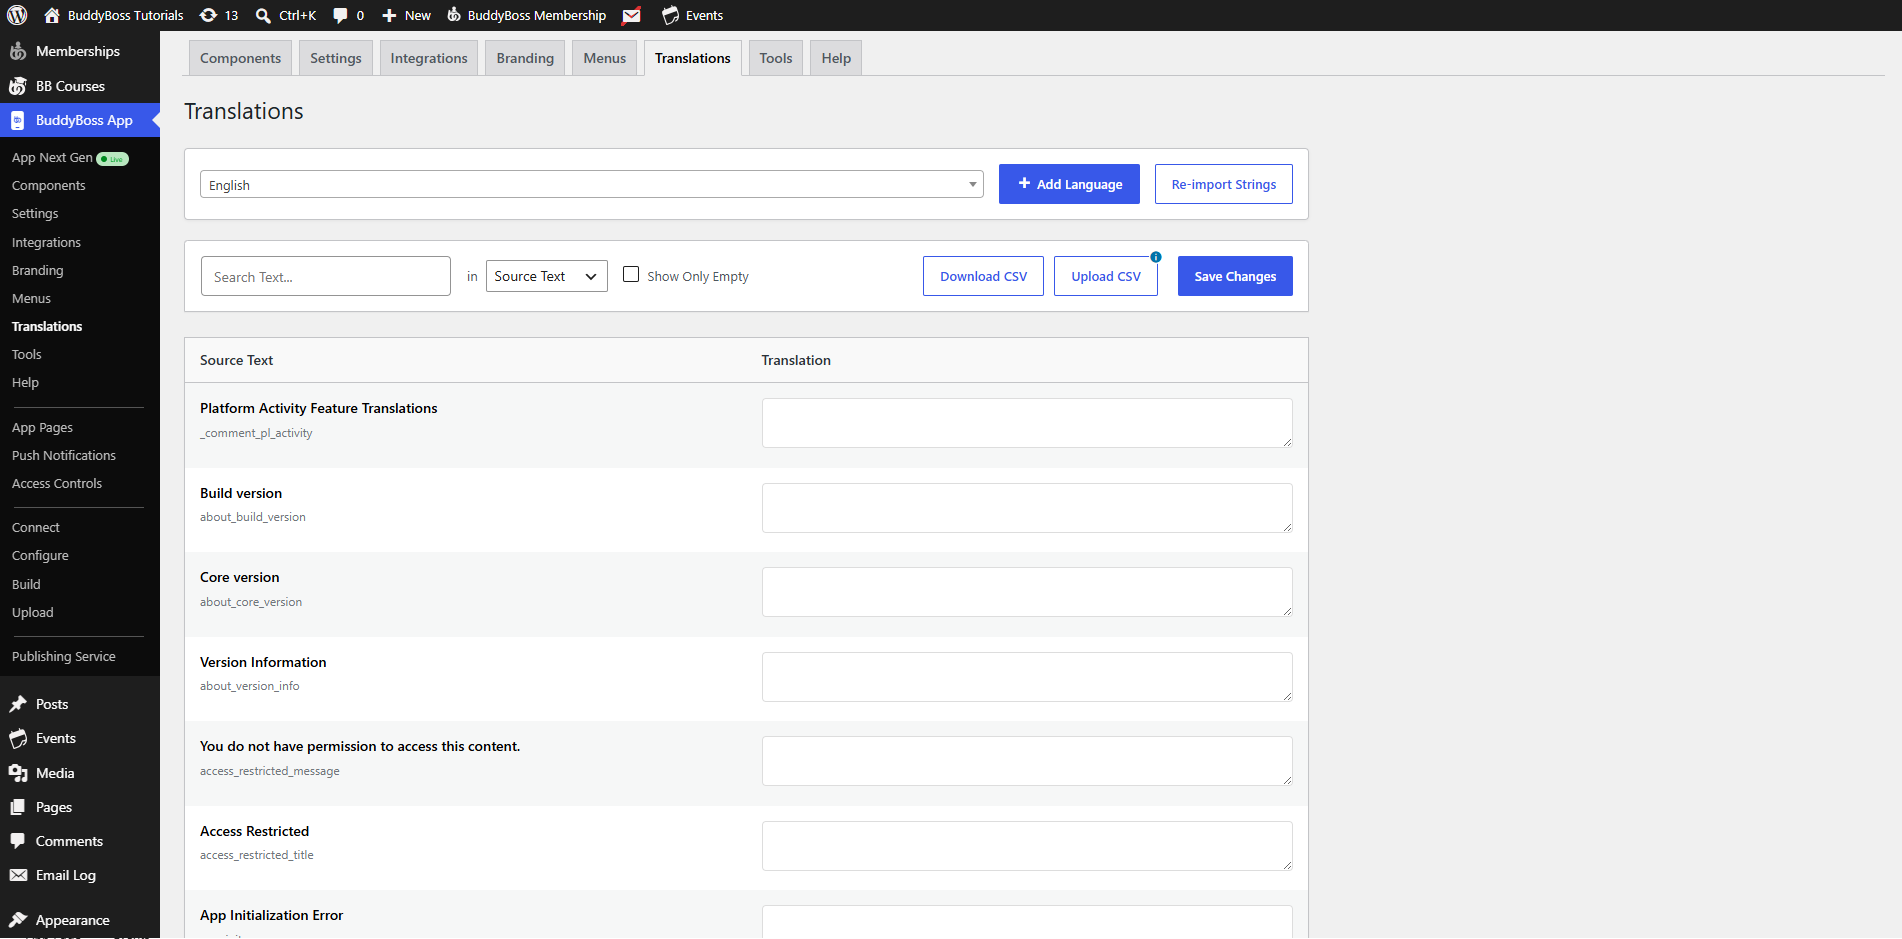The height and width of the screenshot is (939, 1902).
Task: Open Posts in the sidebar
Action: pyautogui.click(x=80, y=704)
